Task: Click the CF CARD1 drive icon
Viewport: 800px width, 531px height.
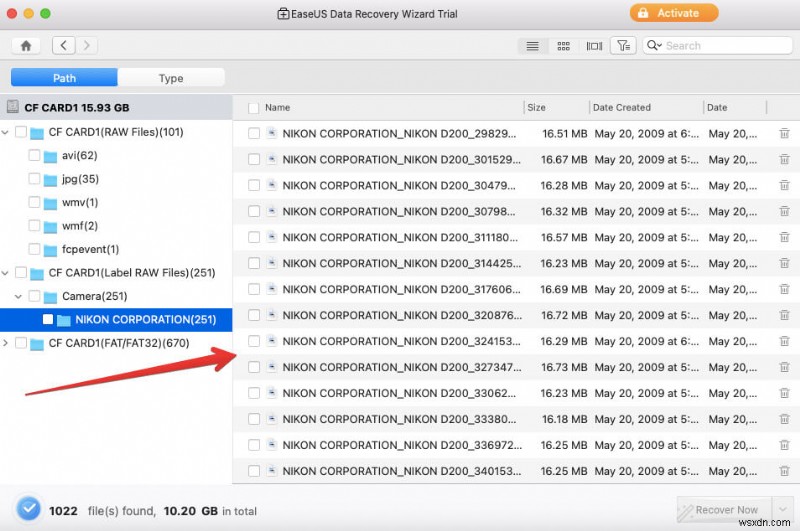Action: coord(13,107)
